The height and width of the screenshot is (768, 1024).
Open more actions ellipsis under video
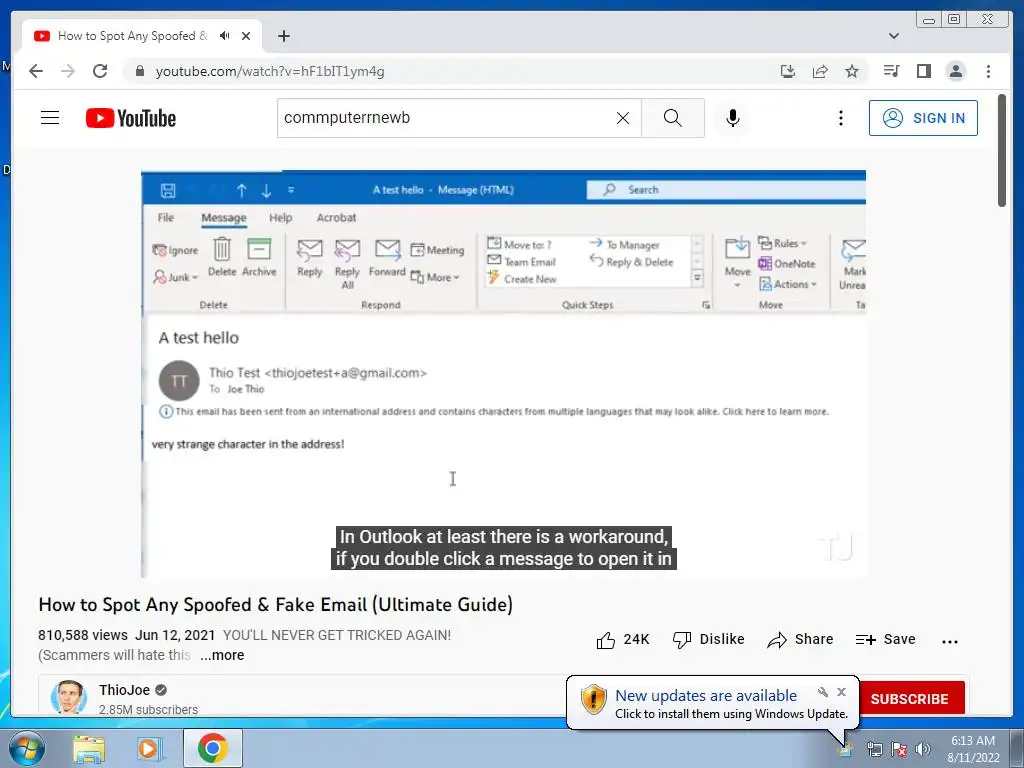[950, 641]
